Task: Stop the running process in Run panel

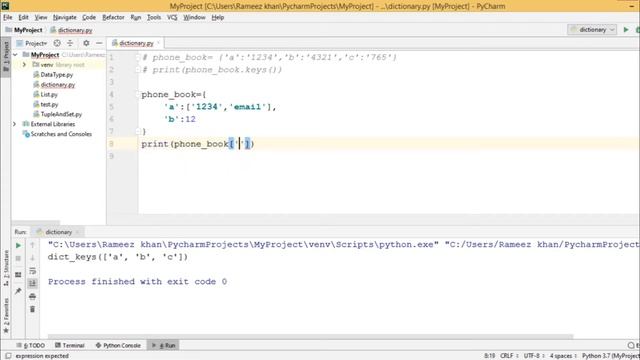Action: click(18, 258)
